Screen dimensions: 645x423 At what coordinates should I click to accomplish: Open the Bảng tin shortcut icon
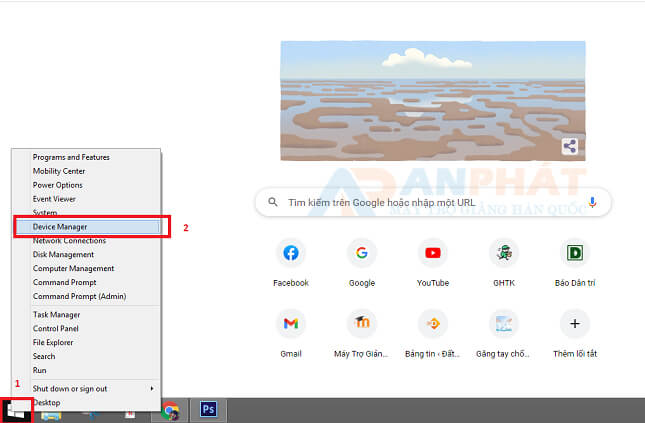[x=433, y=323]
